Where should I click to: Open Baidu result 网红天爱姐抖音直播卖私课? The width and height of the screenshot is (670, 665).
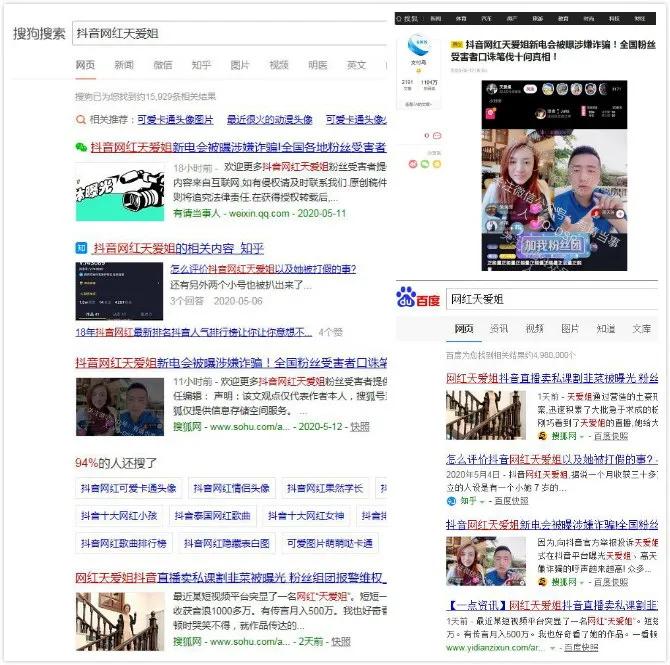coord(552,378)
